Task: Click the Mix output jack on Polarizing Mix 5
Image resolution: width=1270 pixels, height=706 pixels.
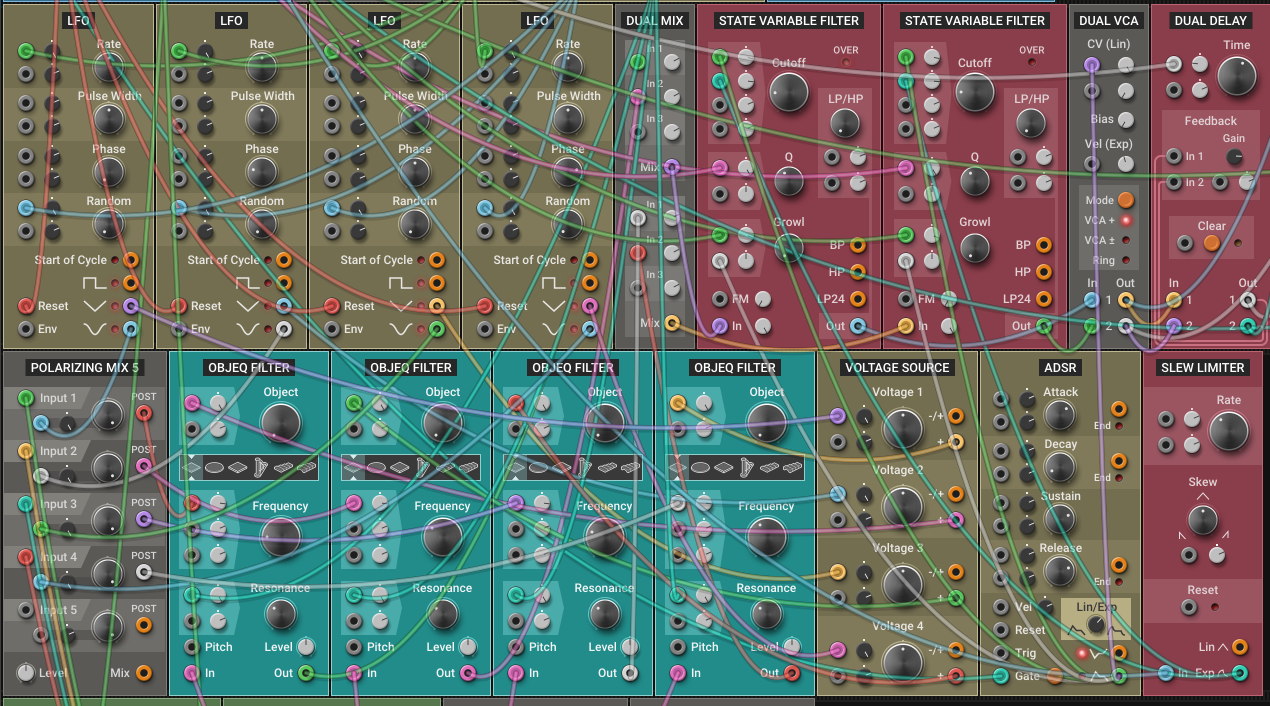Action: [144, 673]
